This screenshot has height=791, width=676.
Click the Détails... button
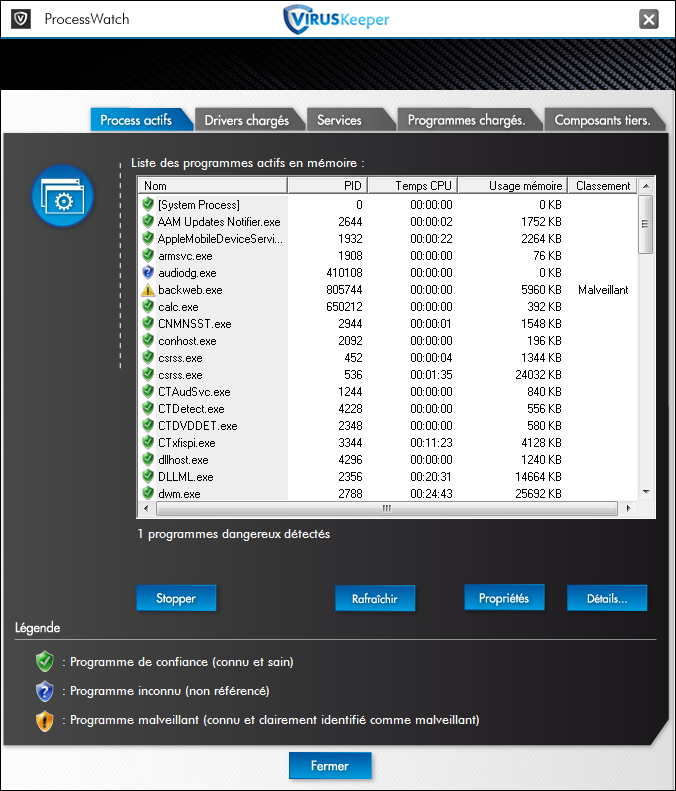point(607,599)
